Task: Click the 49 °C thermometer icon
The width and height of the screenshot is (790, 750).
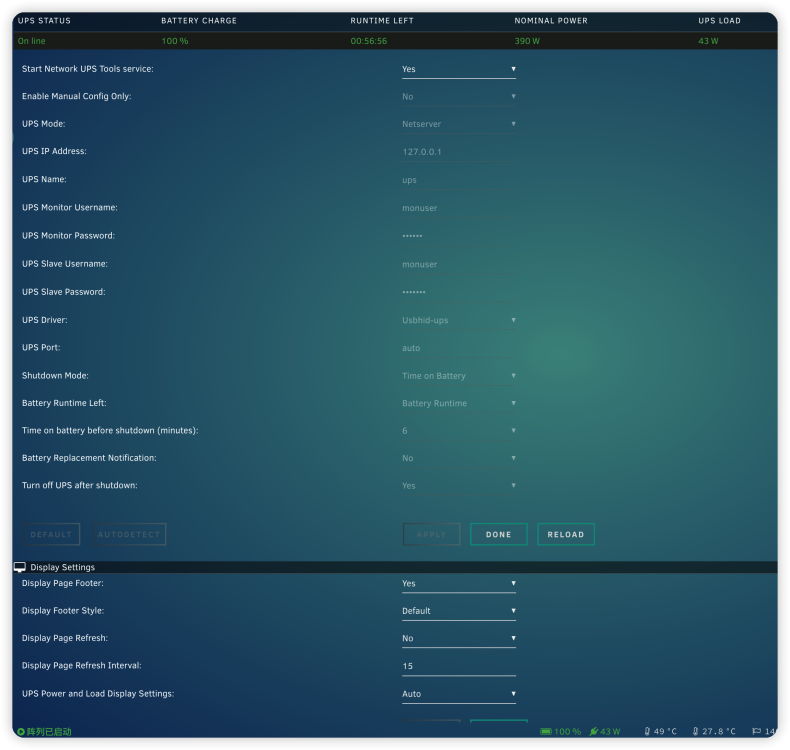Action: click(647, 731)
